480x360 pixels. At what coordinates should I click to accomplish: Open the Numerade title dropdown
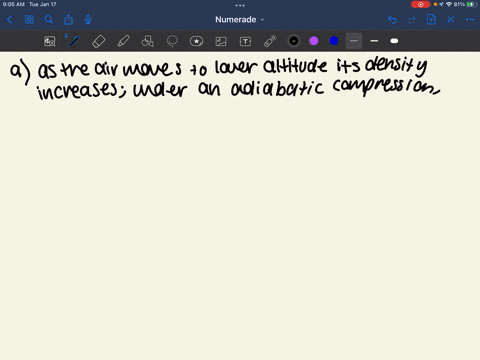[239, 20]
